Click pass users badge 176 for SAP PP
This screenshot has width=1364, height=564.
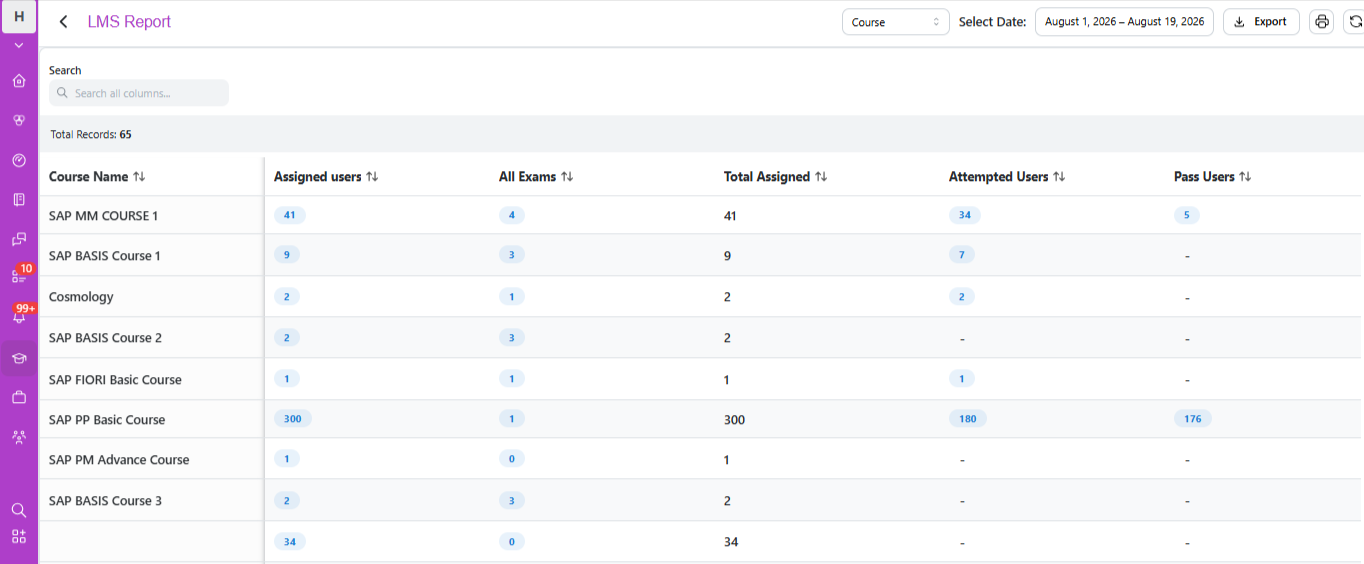tap(1193, 419)
